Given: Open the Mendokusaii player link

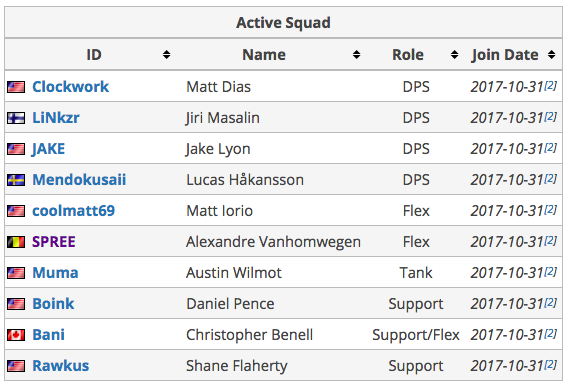Looking at the screenshot, I should tap(79, 180).
